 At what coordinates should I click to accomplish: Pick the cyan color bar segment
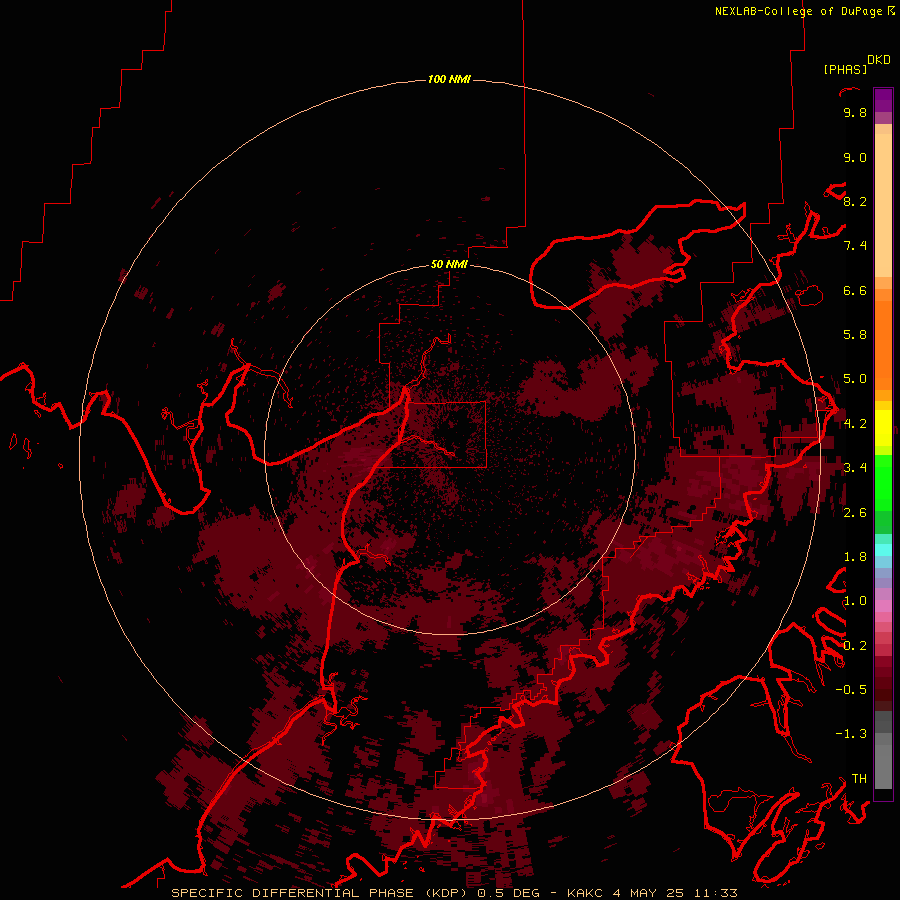[883, 550]
